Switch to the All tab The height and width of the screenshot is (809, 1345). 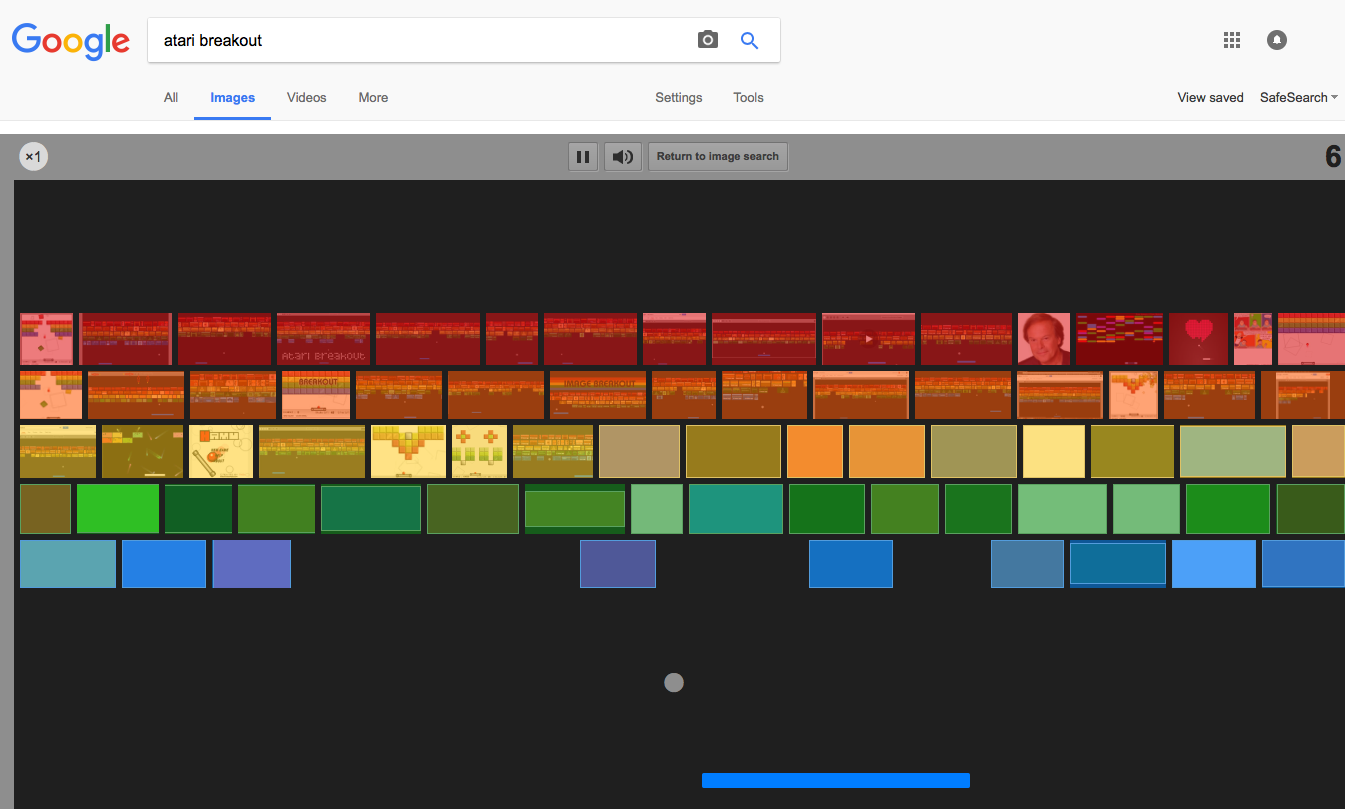click(171, 97)
